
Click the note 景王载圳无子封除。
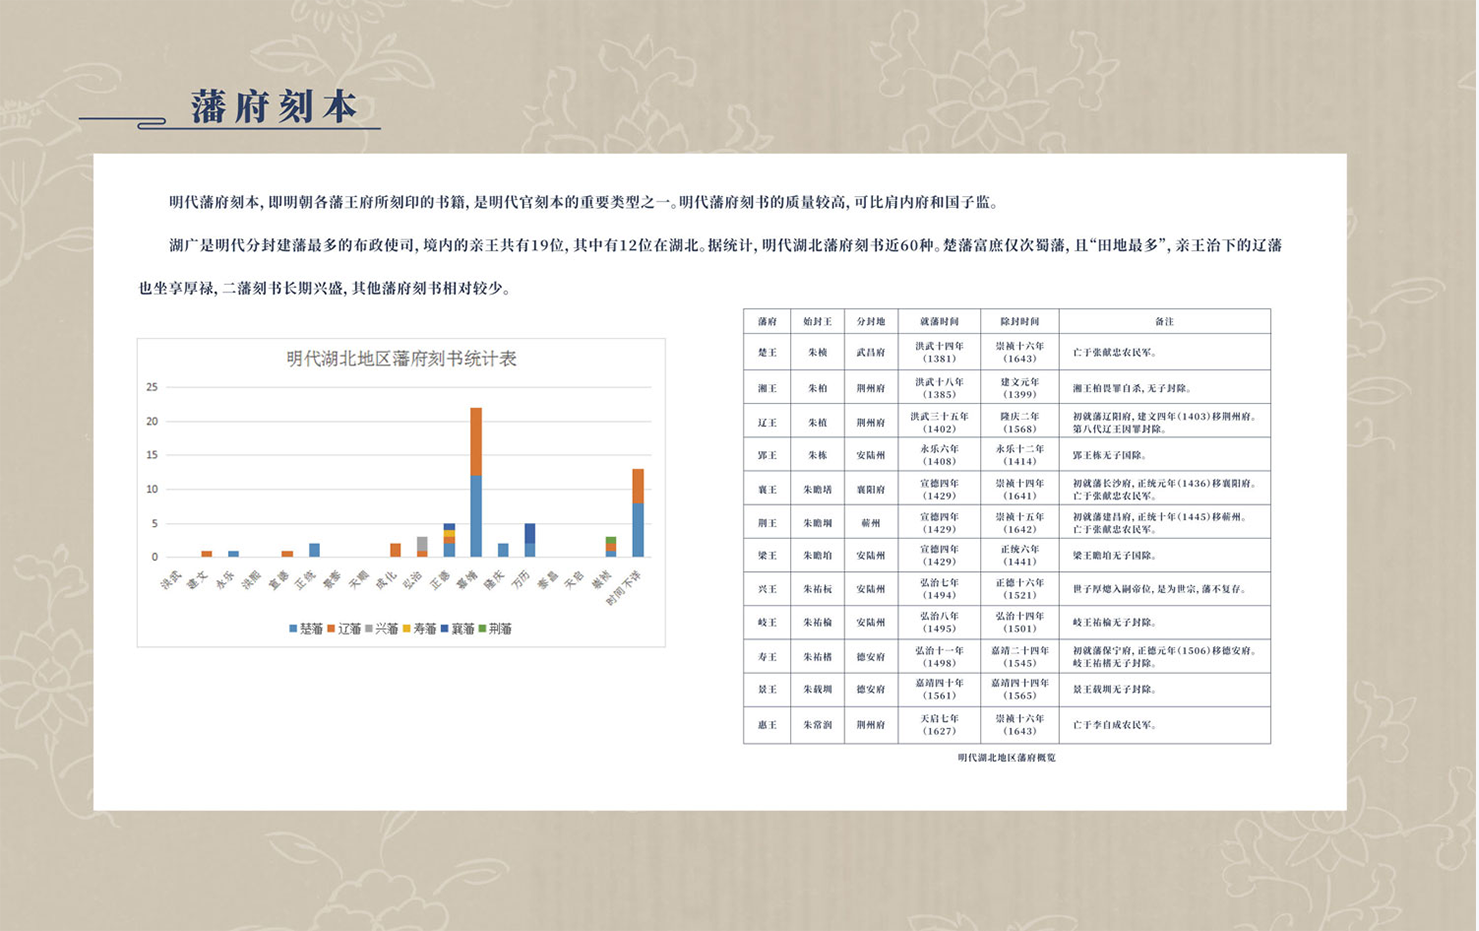(1116, 689)
